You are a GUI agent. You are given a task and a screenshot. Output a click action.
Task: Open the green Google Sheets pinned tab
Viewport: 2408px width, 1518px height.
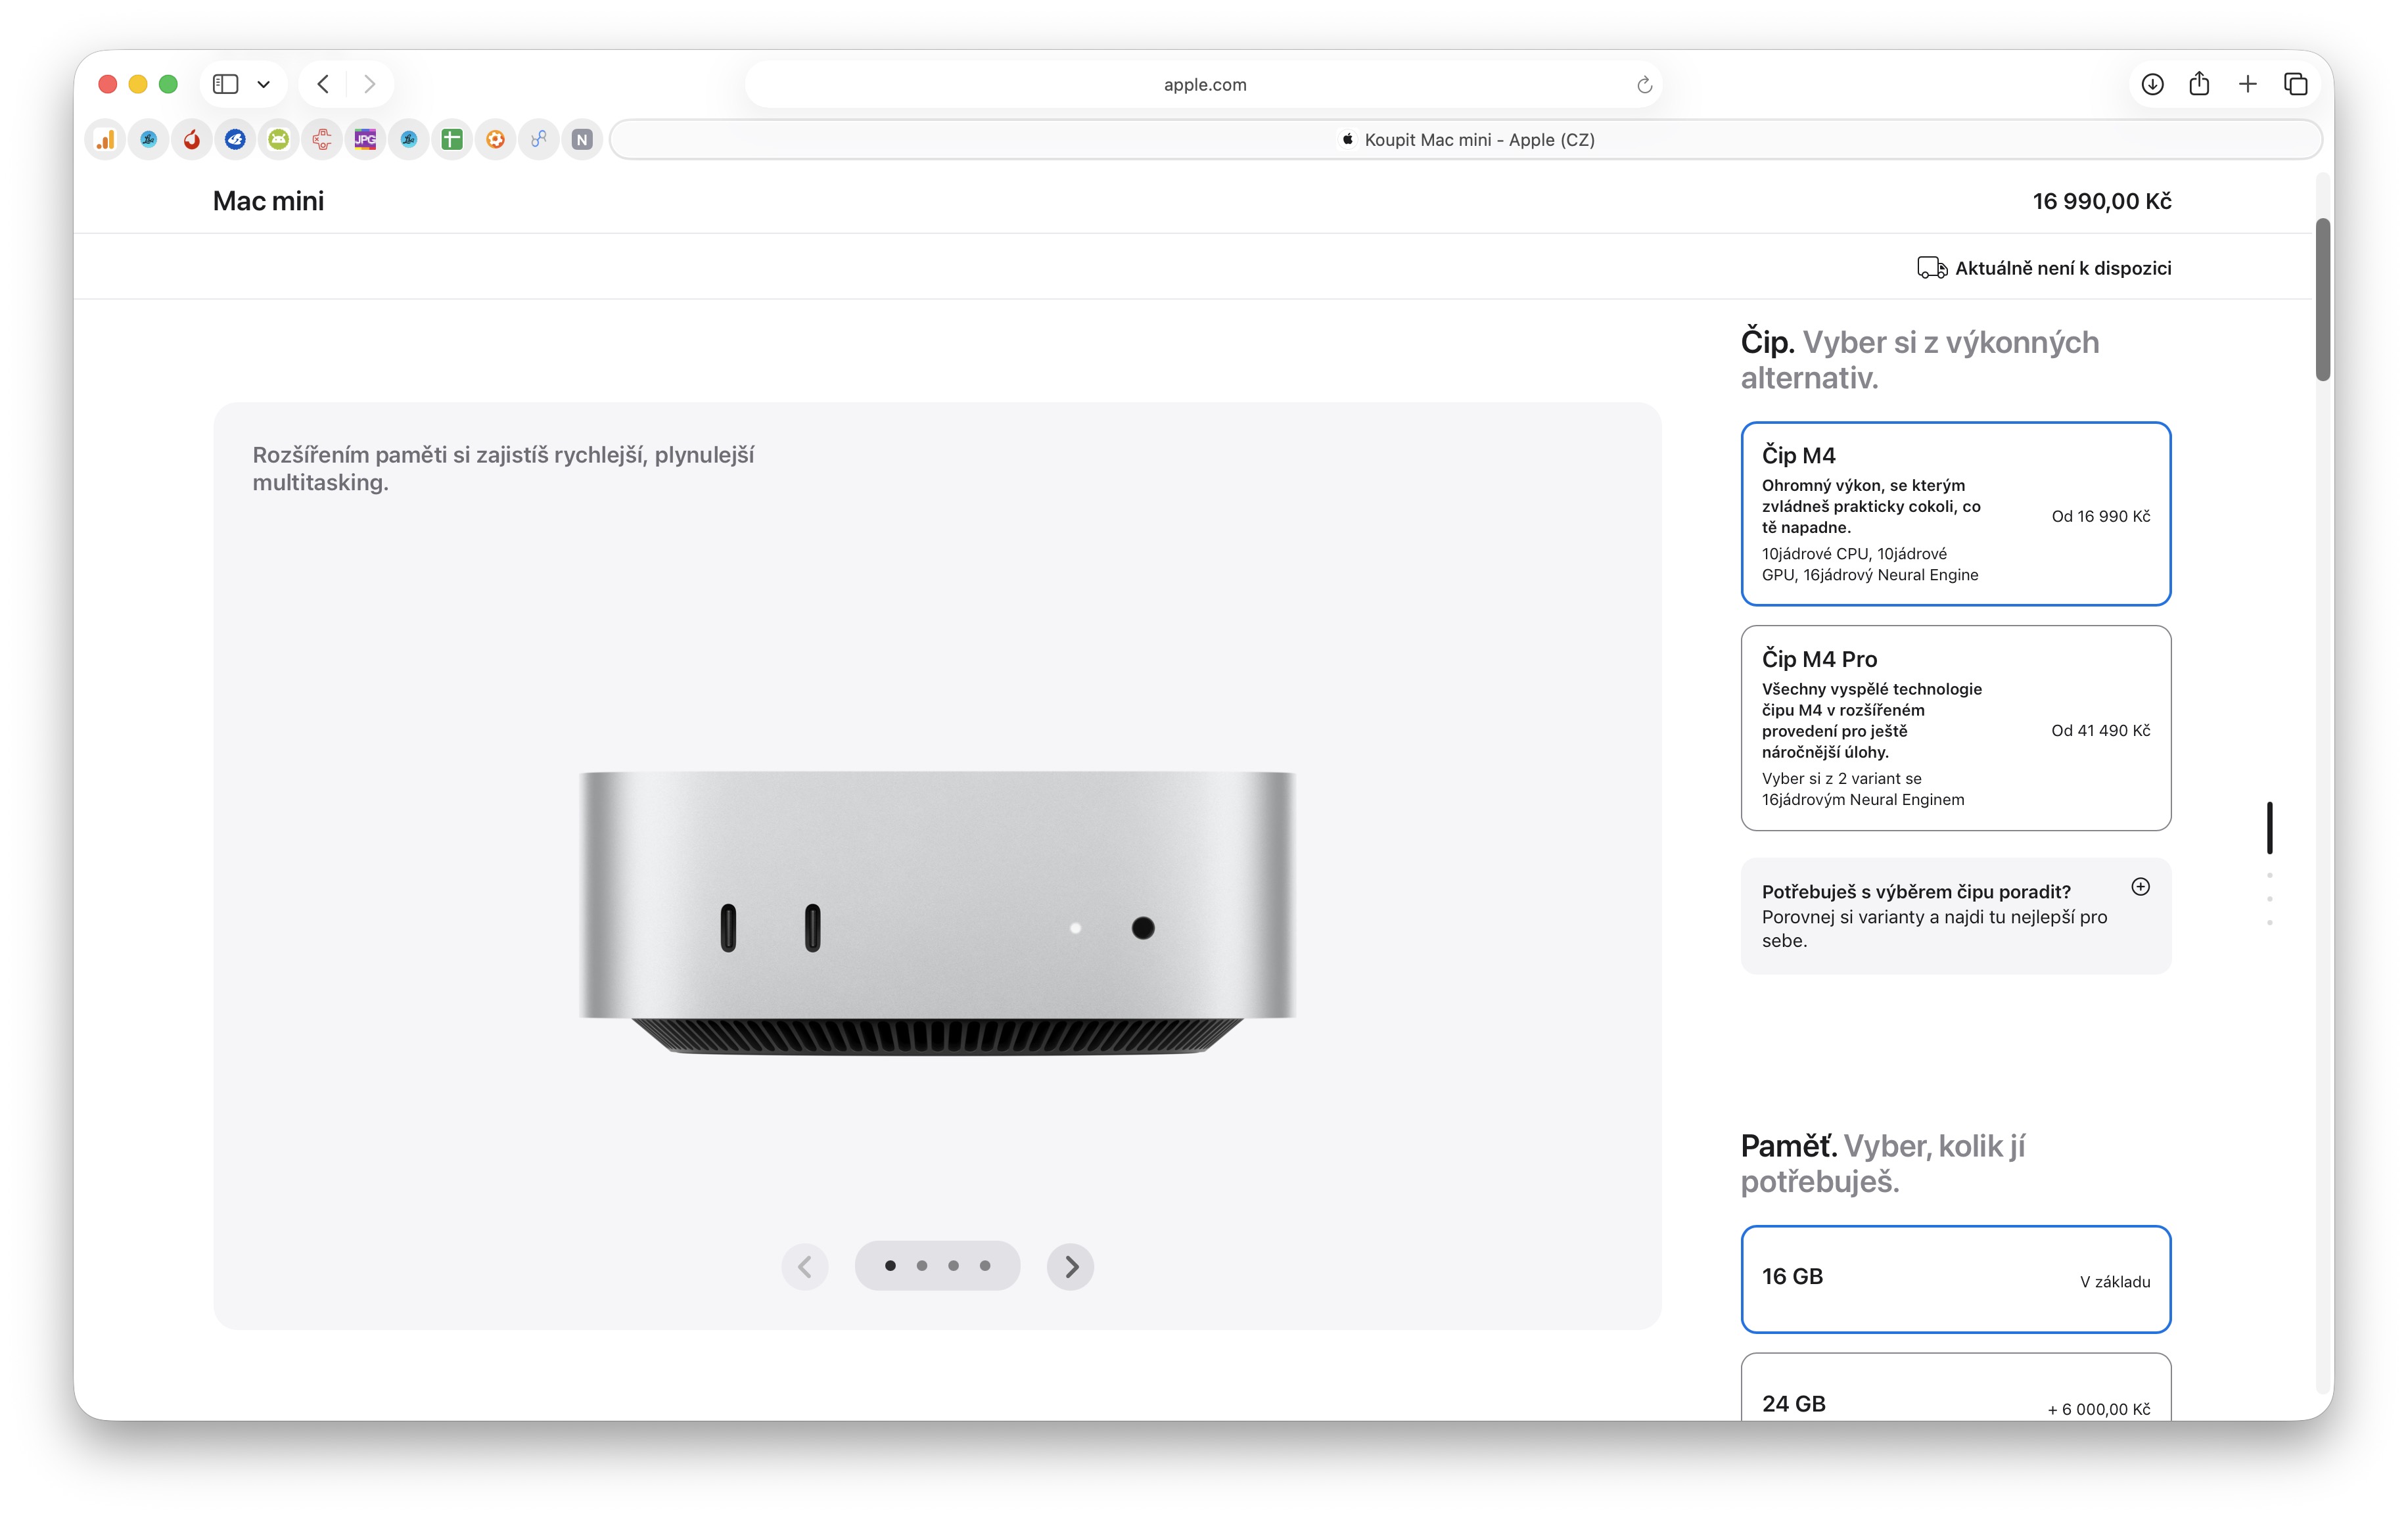[452, 140]
